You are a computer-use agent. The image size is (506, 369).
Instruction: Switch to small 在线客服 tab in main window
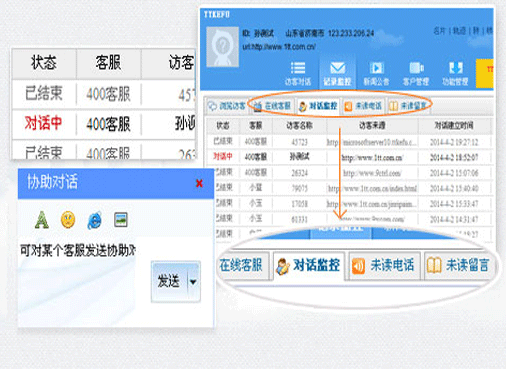click(272, 106)
